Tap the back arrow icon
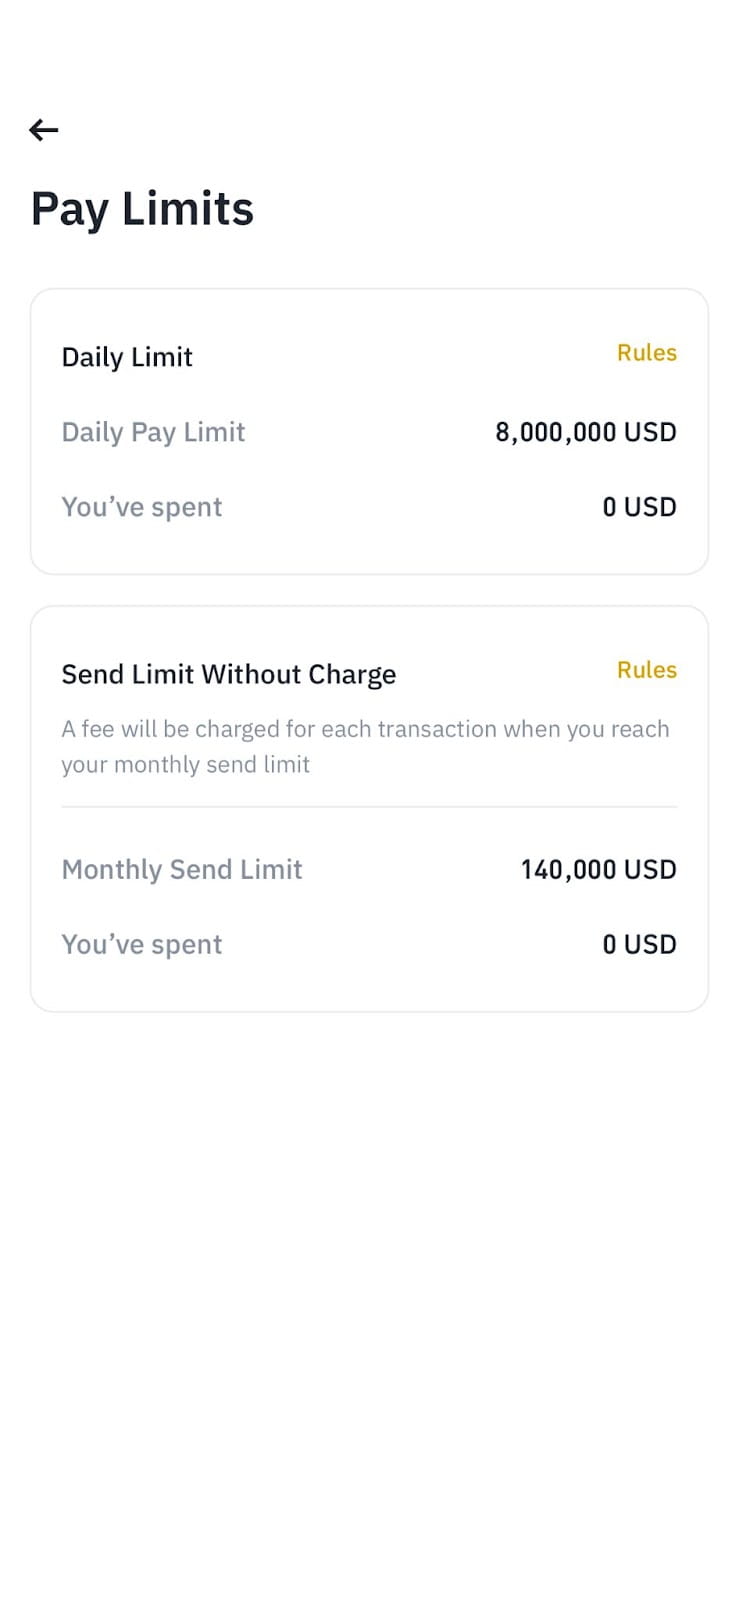 (x=44, y=129)
